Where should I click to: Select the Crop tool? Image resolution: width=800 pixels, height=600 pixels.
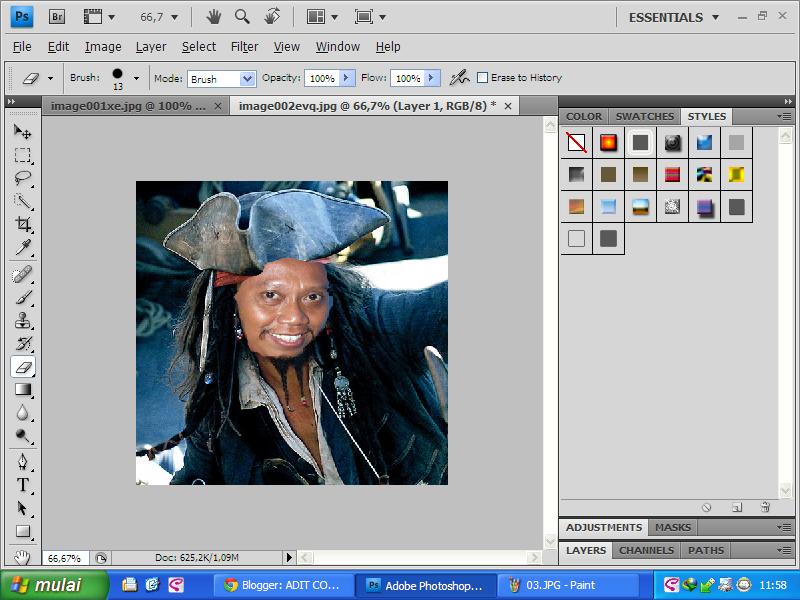[22, 225]
